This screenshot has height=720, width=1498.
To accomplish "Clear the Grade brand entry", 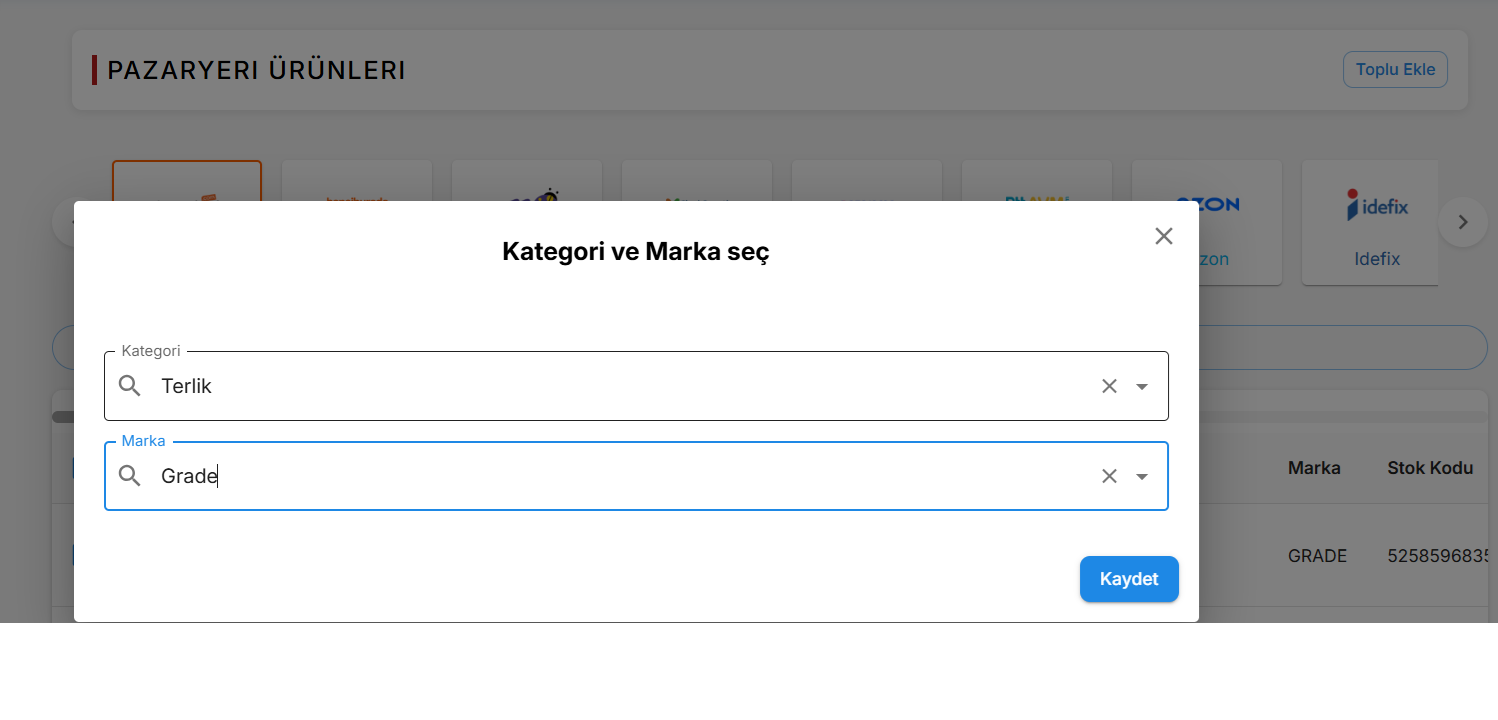I will coord(1109,475).
